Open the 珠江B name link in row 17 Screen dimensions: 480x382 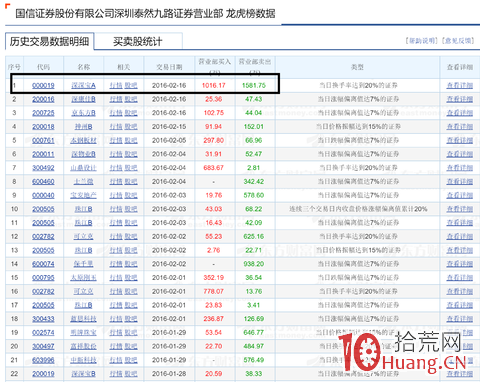point(83,305)
